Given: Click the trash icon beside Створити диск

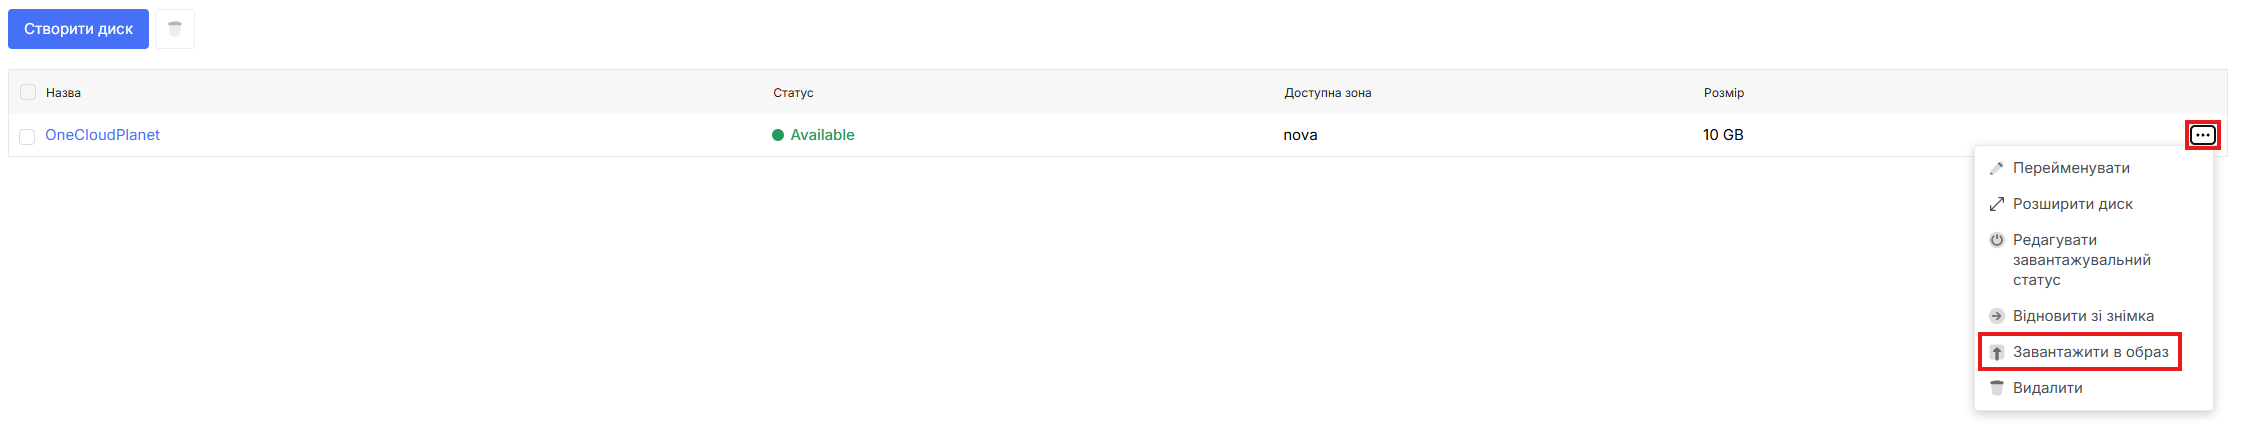Looking at the screenshot, I should tap(175, 29).
